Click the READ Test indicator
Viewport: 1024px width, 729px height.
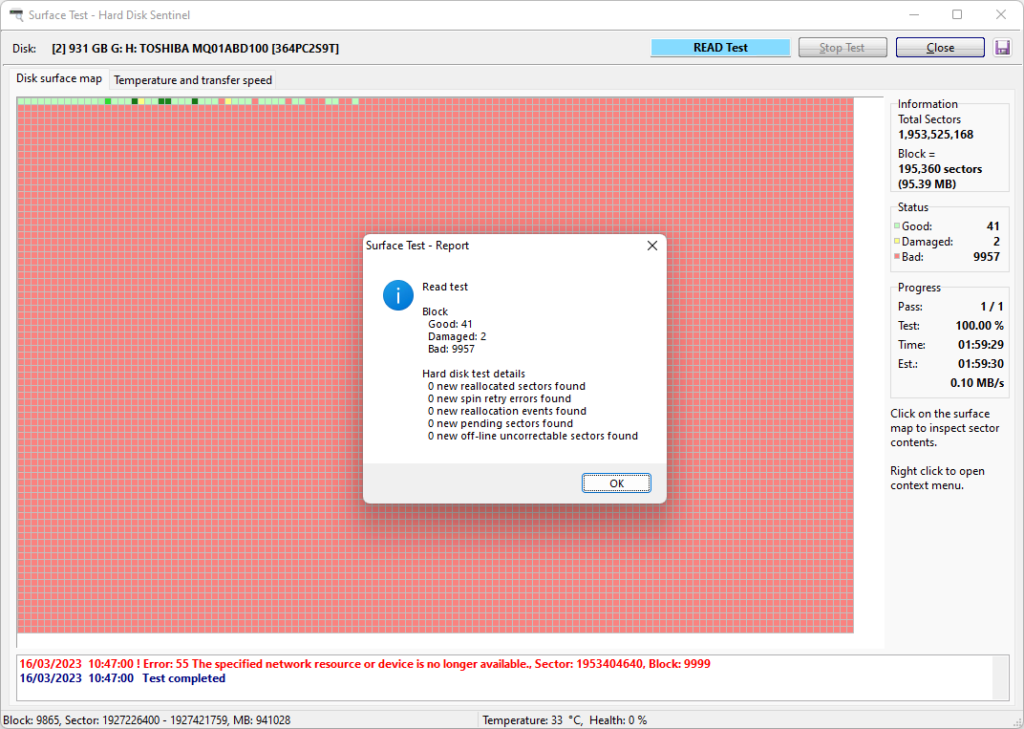point(720,48)
